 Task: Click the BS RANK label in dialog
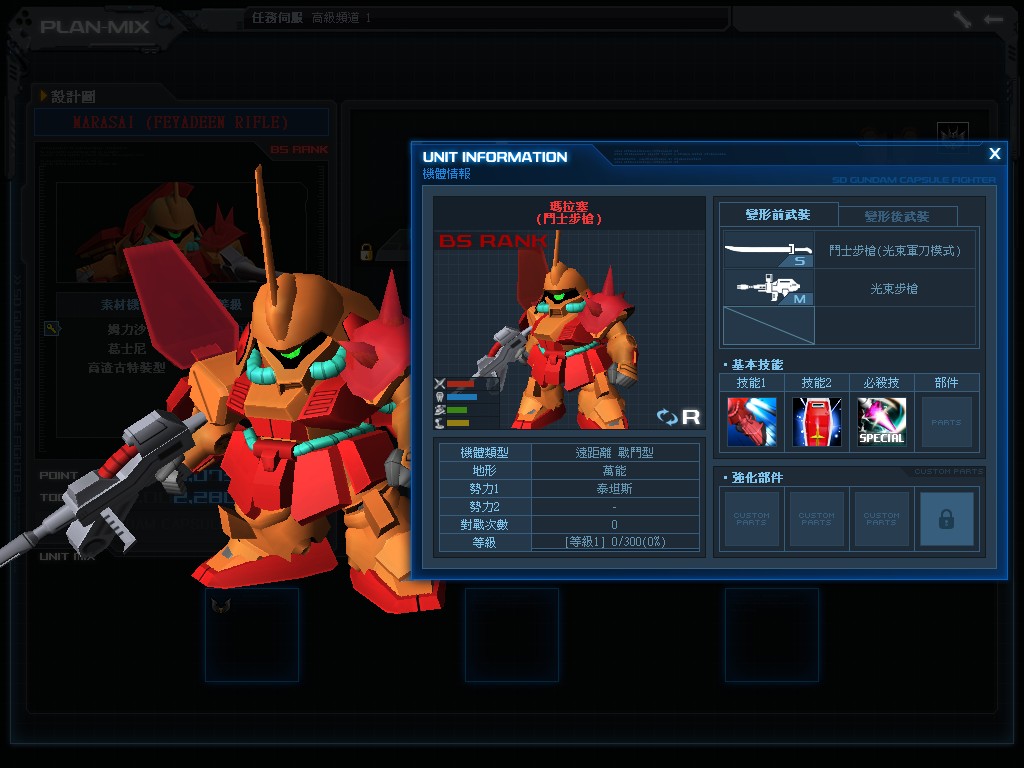(x=493, y=241)
